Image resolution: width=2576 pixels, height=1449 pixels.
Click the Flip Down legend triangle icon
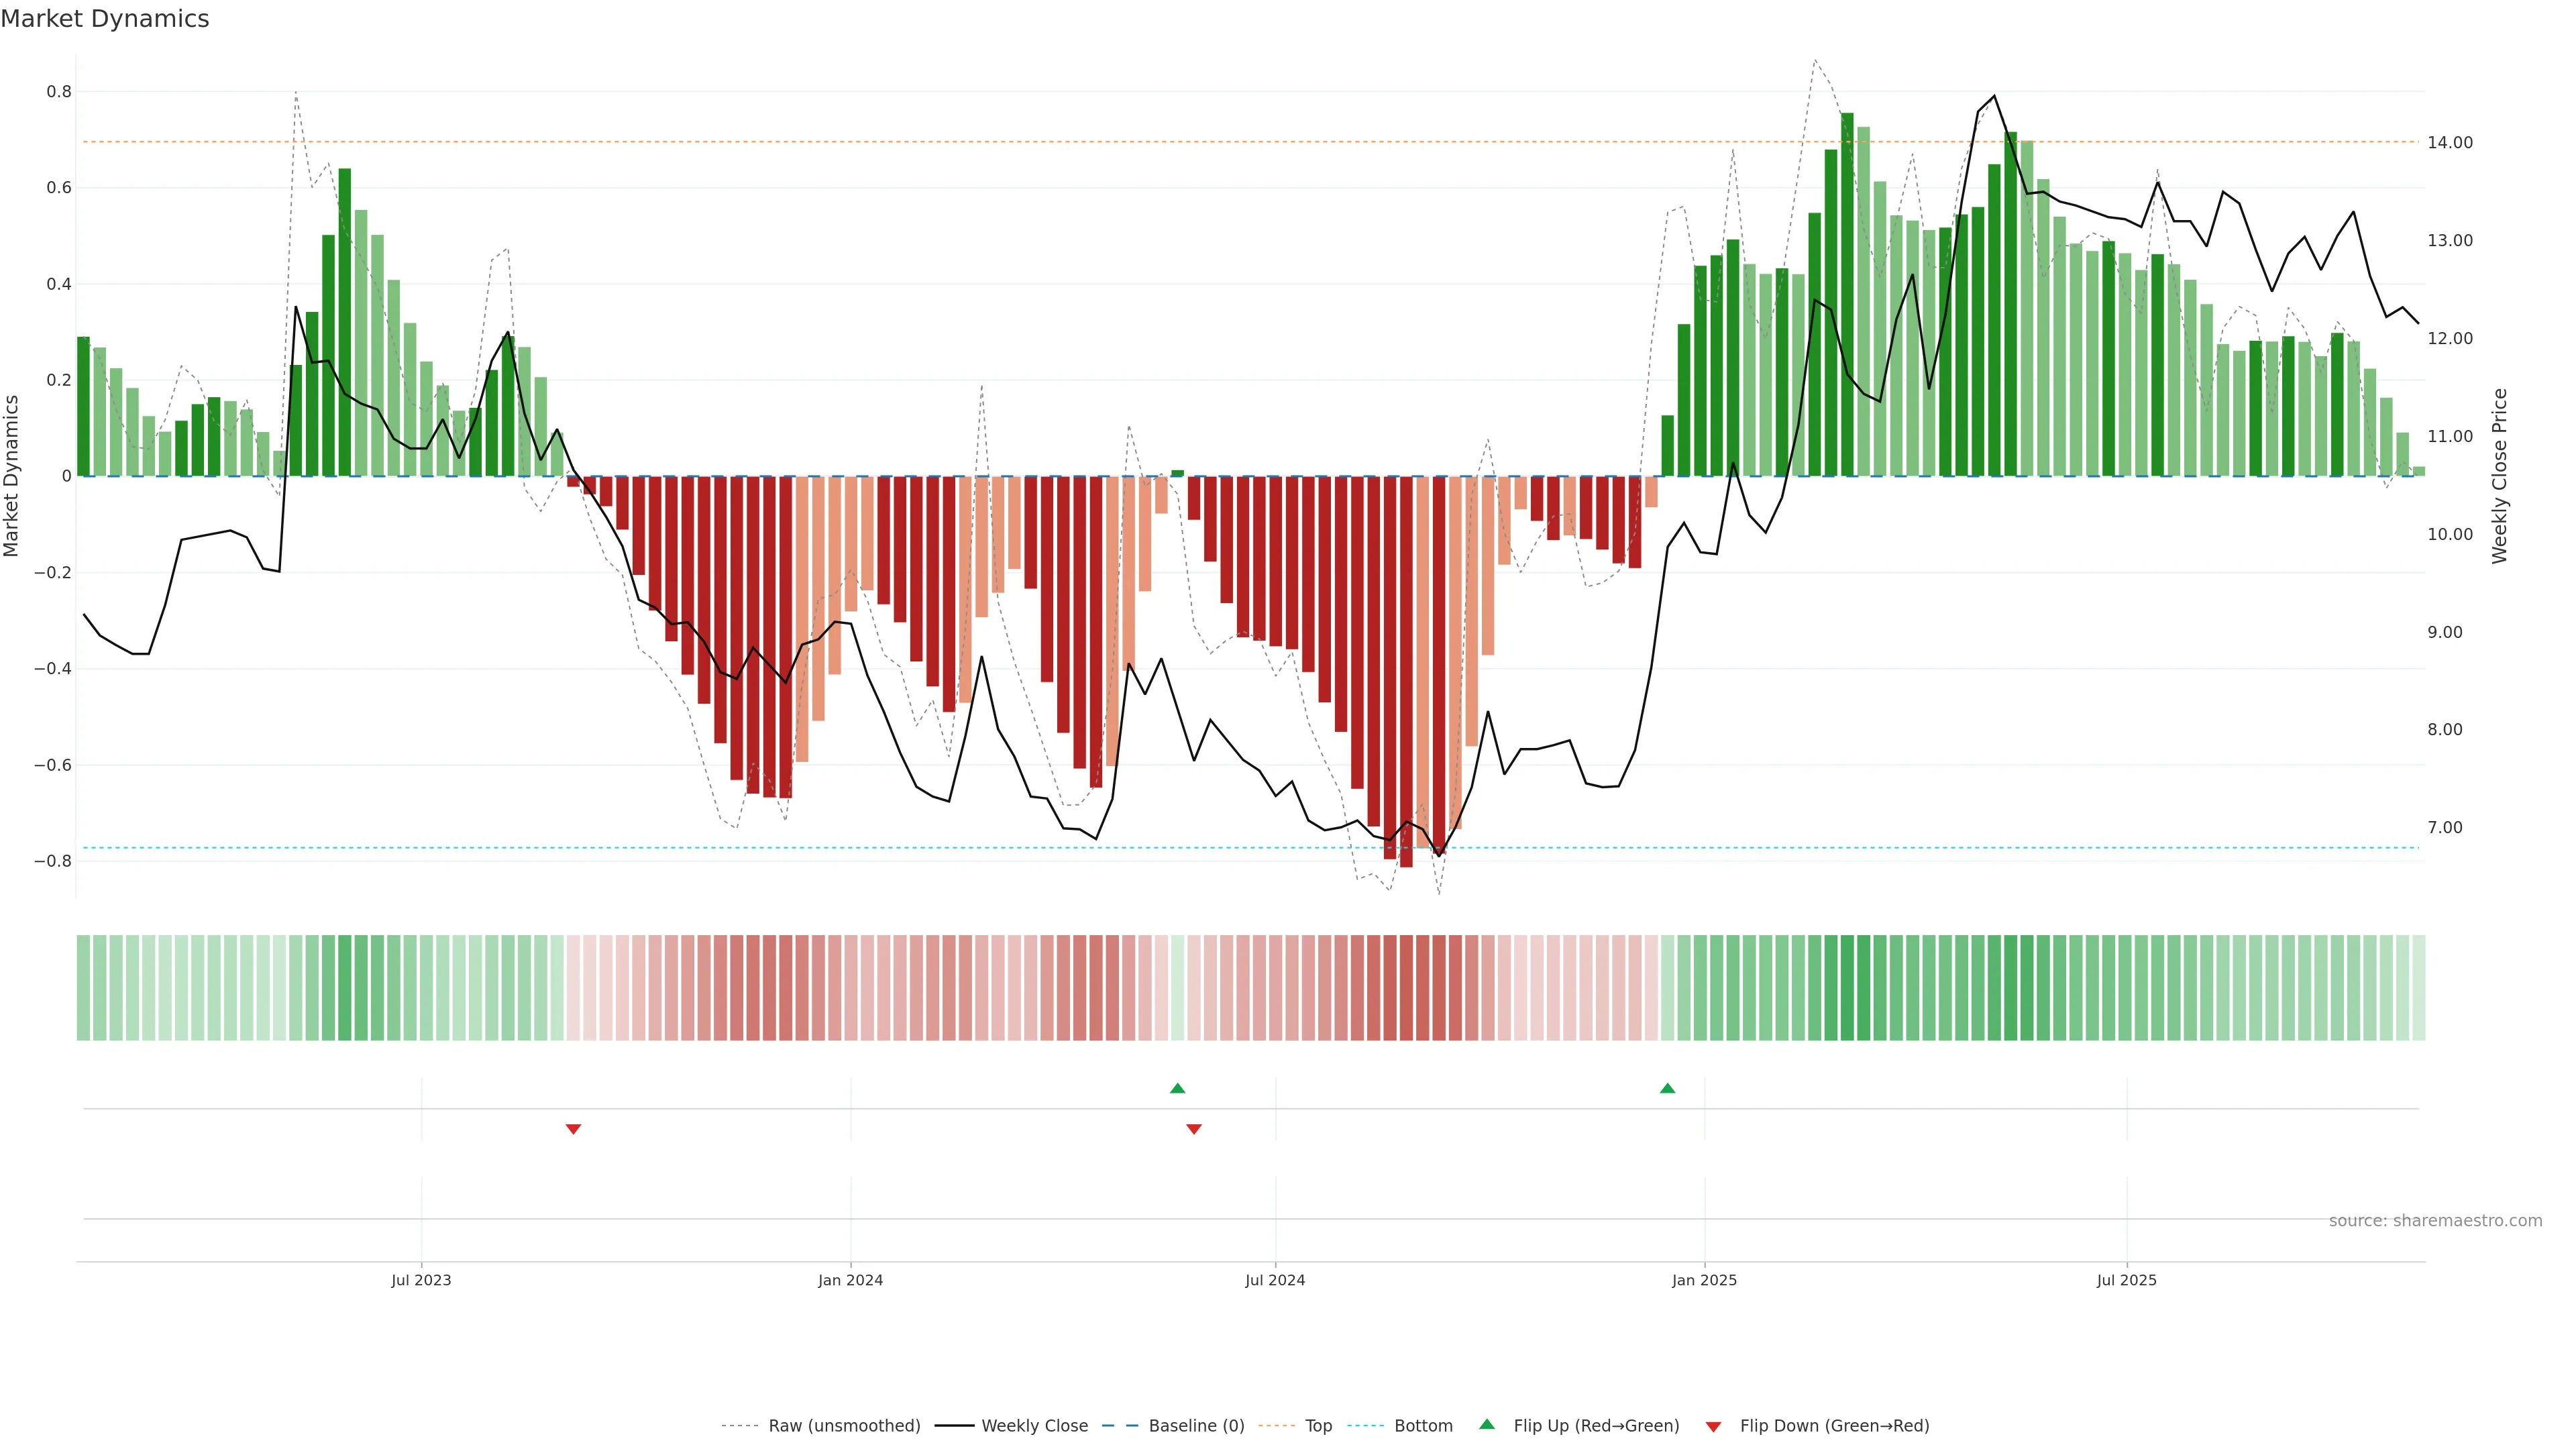click(1713, 1426)
